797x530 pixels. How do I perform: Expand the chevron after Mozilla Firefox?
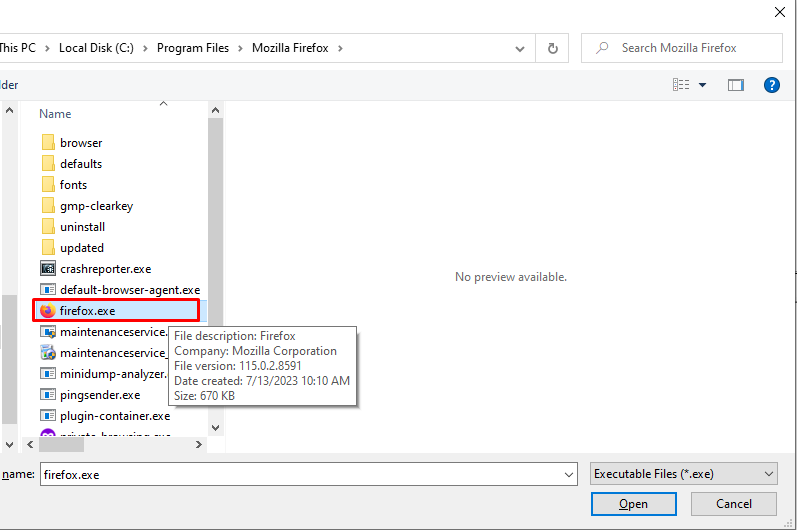point(340,48)
